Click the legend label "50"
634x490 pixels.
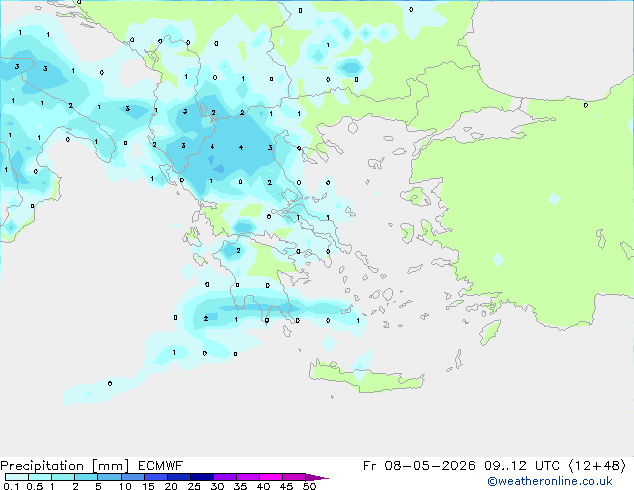(x=309, y=486)
